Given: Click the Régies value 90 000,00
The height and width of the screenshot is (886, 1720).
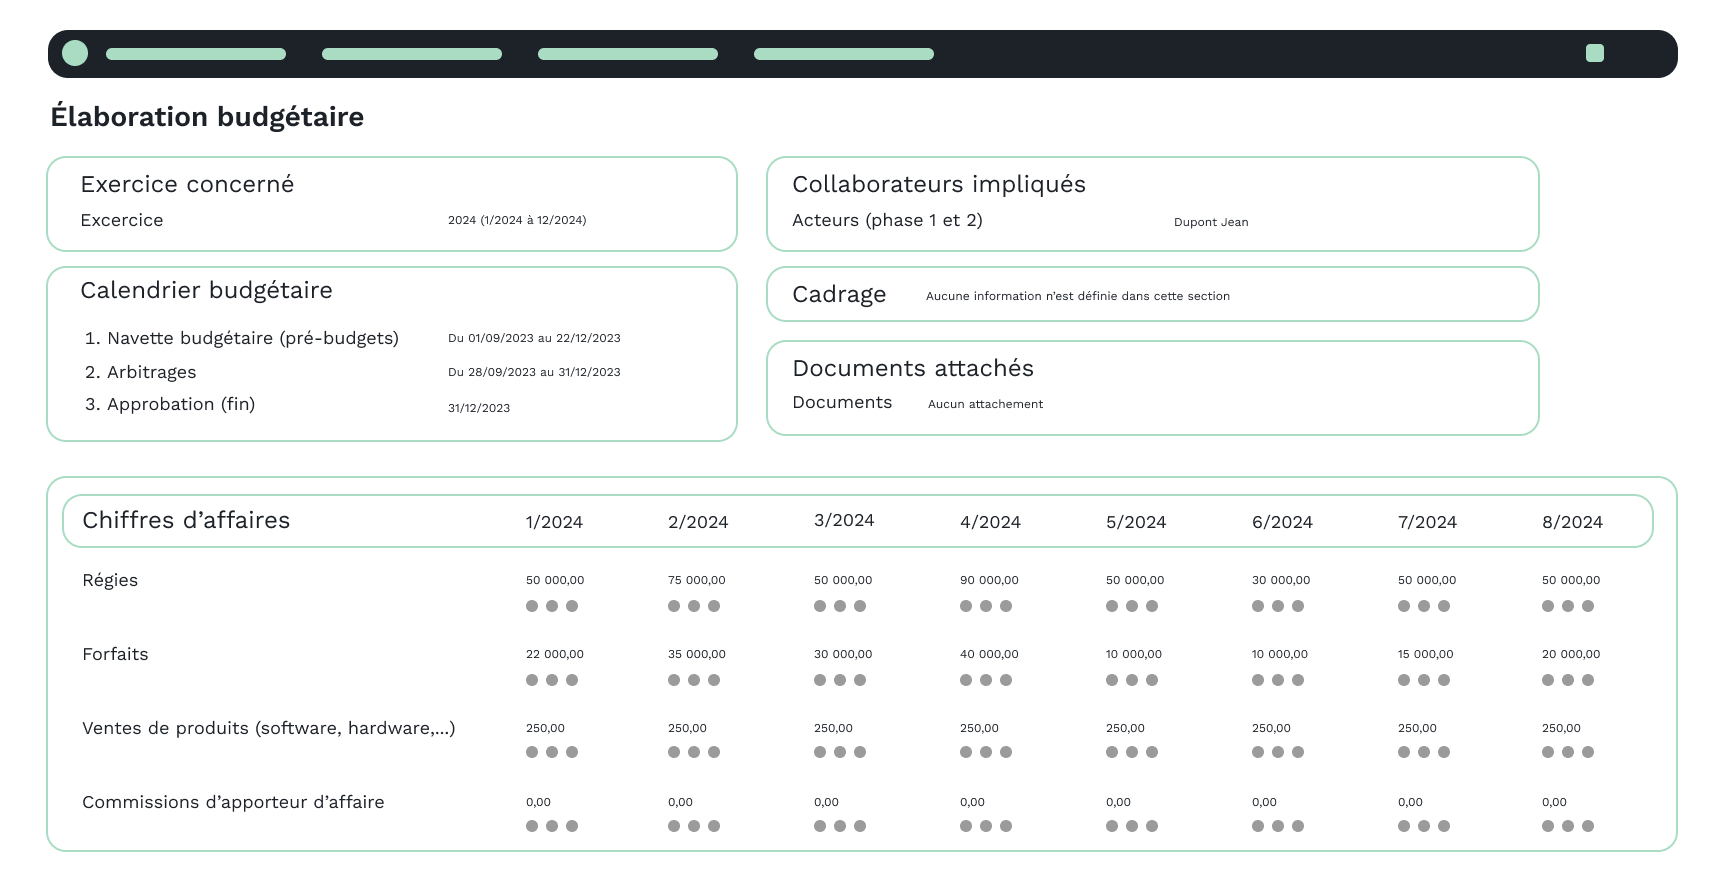Looking at the screenshot, I should [x=989, y=580].
